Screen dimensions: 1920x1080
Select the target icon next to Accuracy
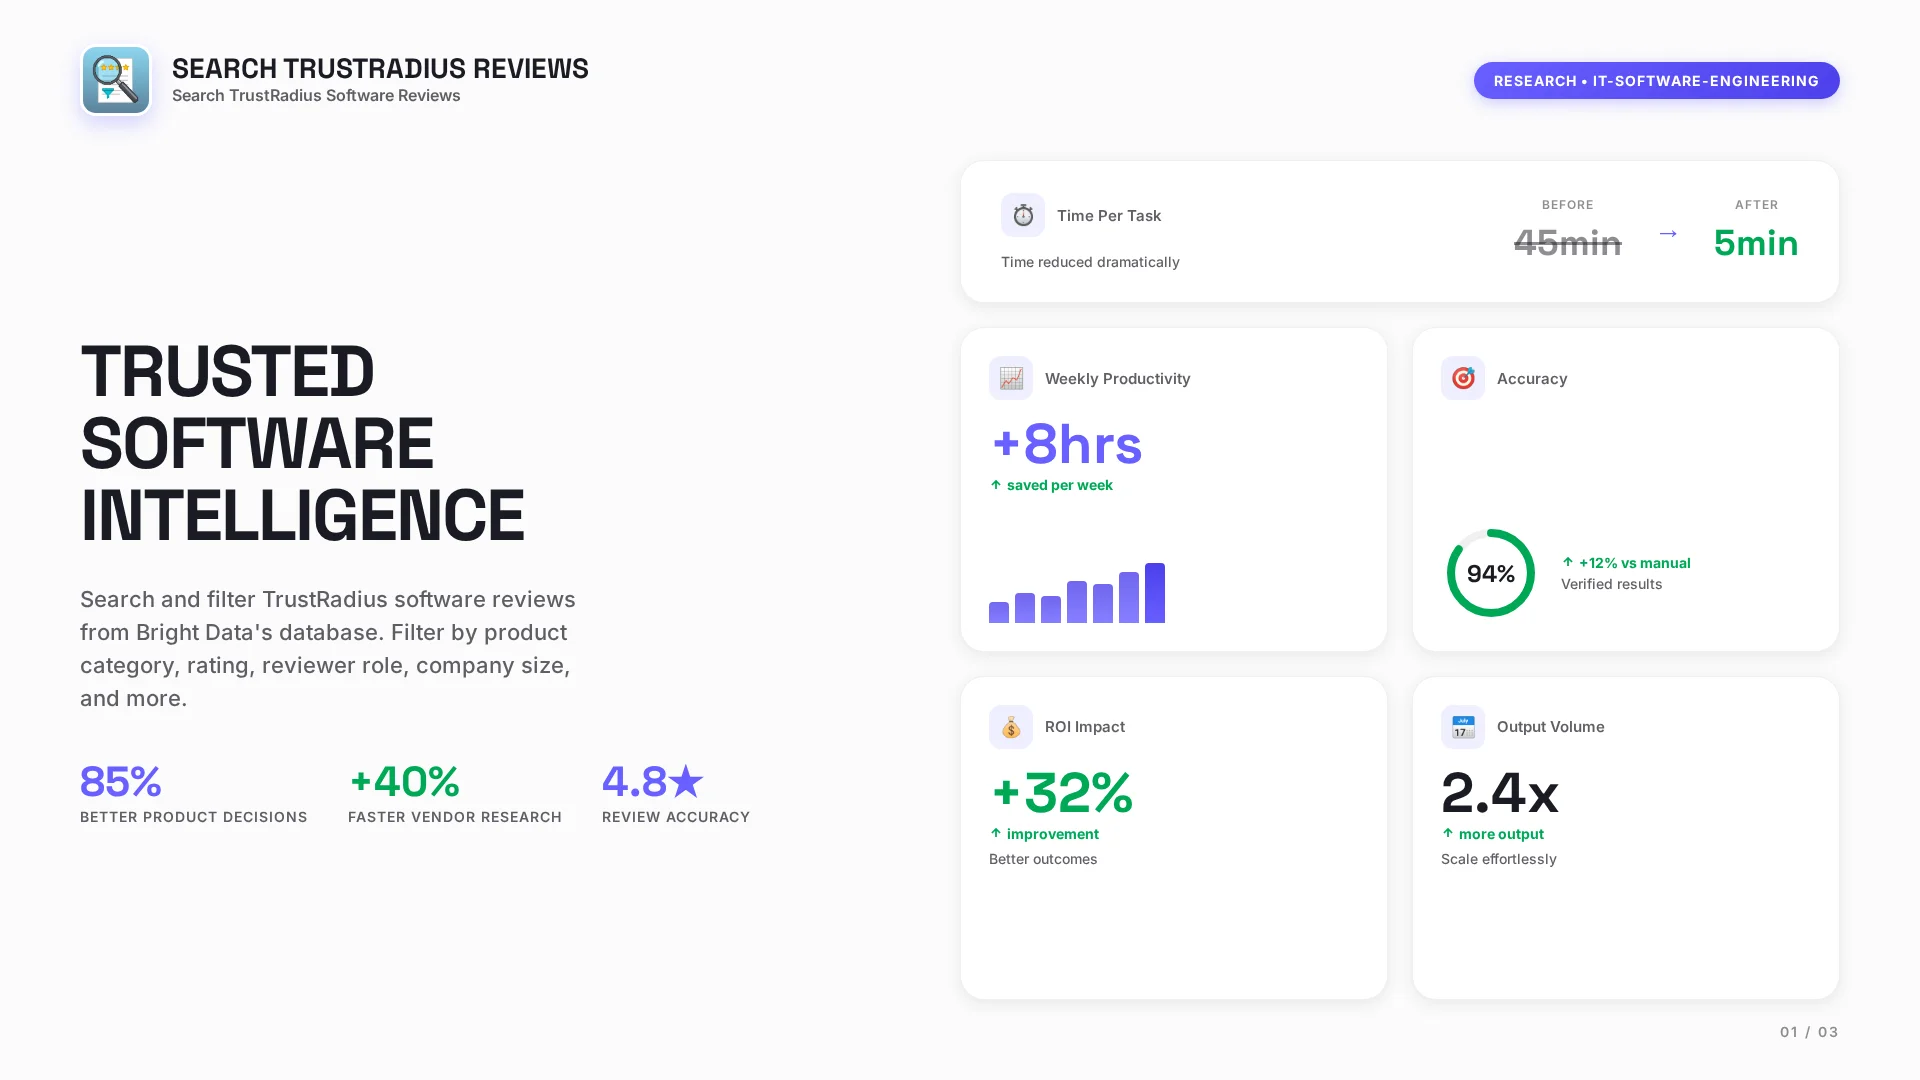tap(1463, 378)
